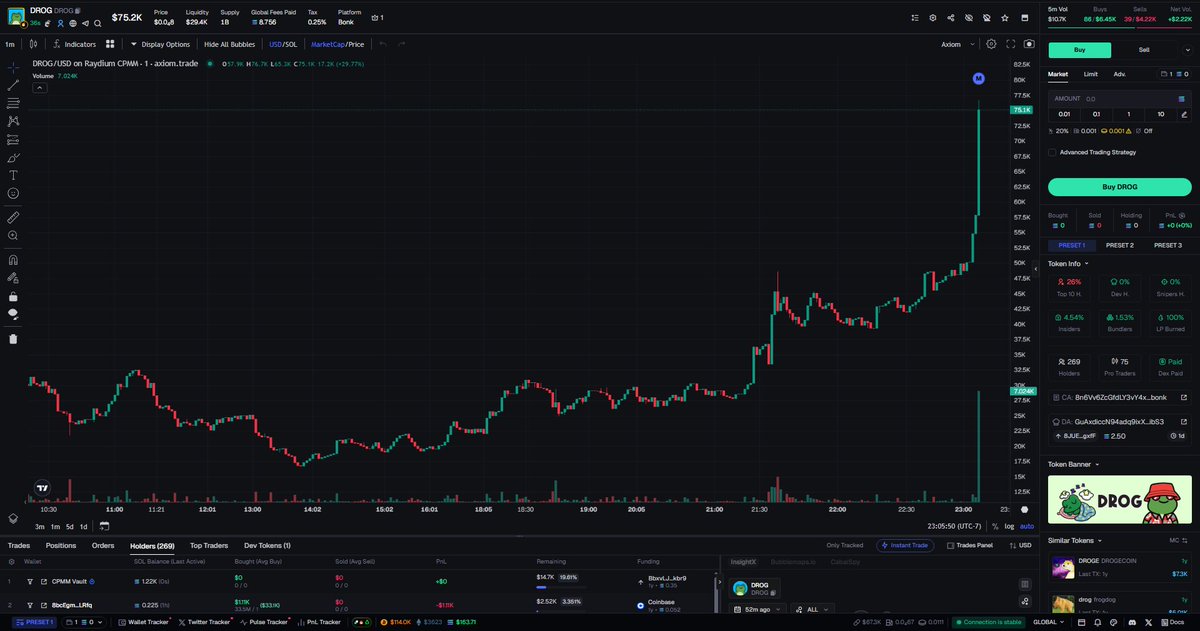Image resolution: width=1200 pixels, height=631 pixels.
Task: Click the Buy DROG button
Action: coord(1119,186)
